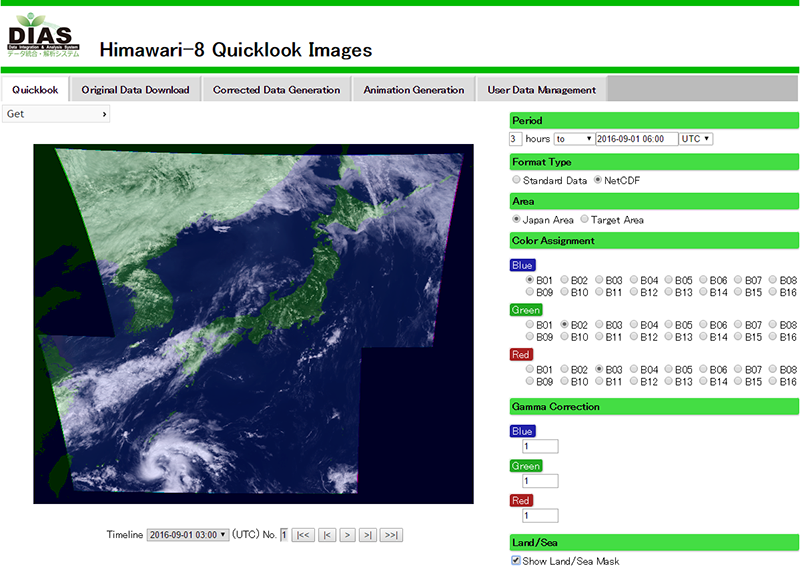This screenshot has width=800, height=568.
Task: Open the period 'to' direction dropdown
Action: coord(573,138)
